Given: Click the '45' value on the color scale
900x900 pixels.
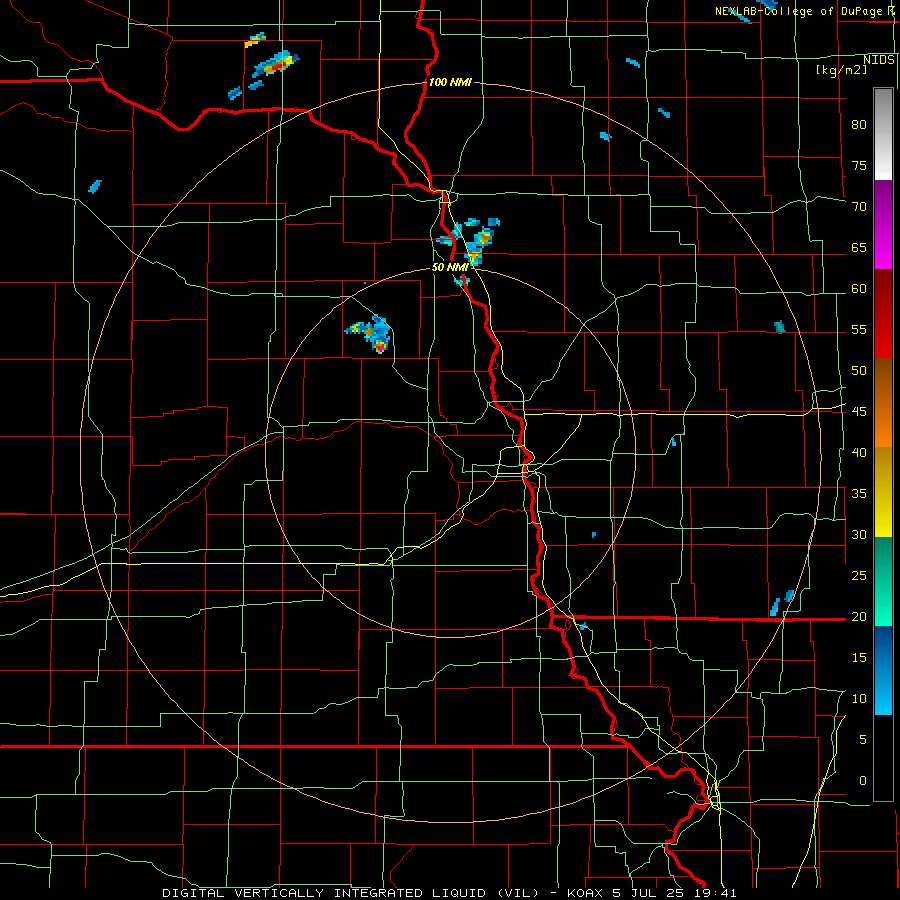Looking at the screenshot, I should click(859, 412).
